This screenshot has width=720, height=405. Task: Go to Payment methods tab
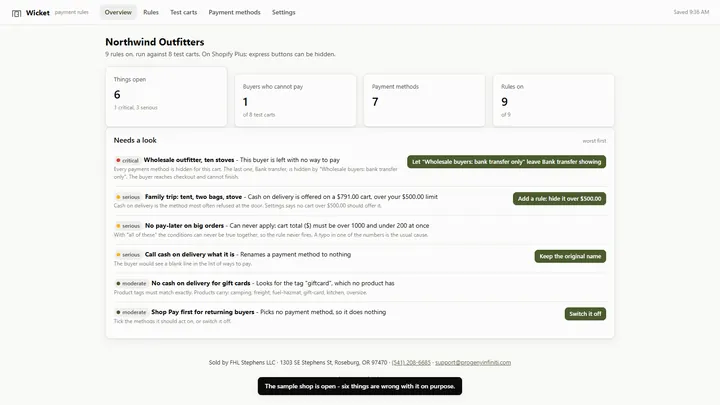(x=234, y=12)
